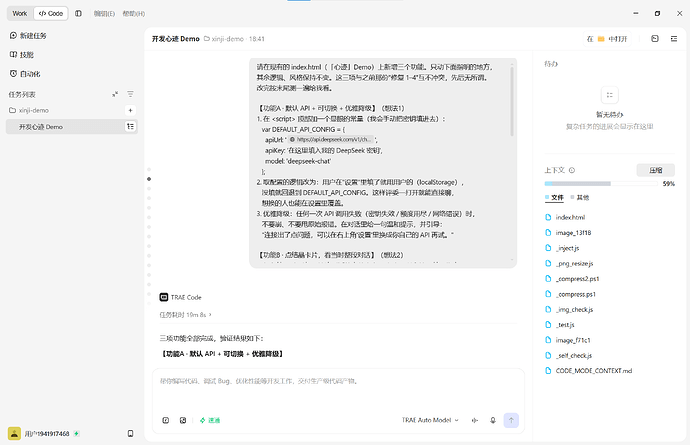690x445 pixels.
Task: Jump to the highlighted conversation marker dot
Action: point(149,179)
